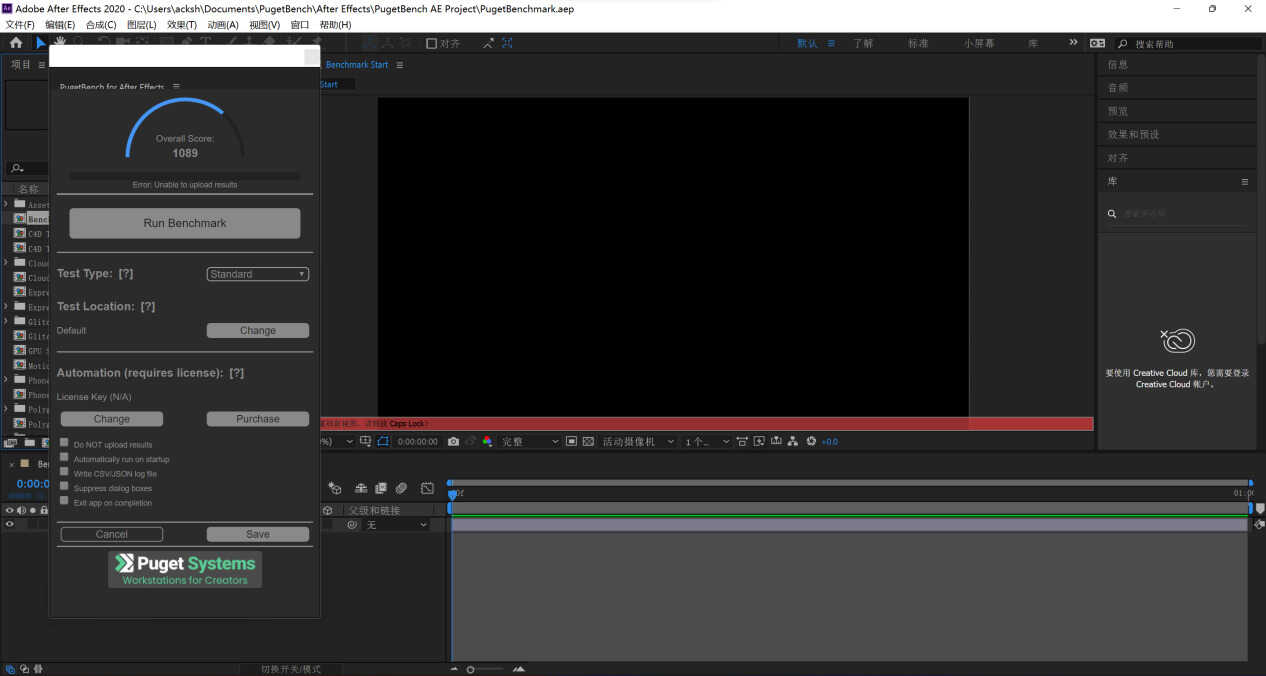Screen dimensions: 1266x676
Task: Click the Save button
Action: pyautogui.click(x=258, y=534)
